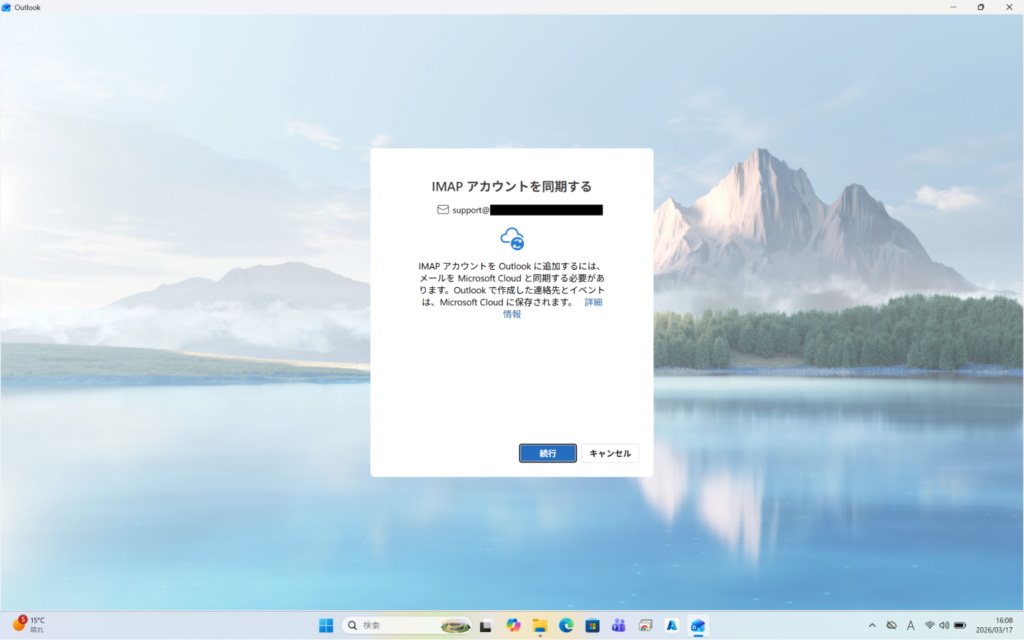
Task: Click the Azure icon in taskbar
Action: 672,625
